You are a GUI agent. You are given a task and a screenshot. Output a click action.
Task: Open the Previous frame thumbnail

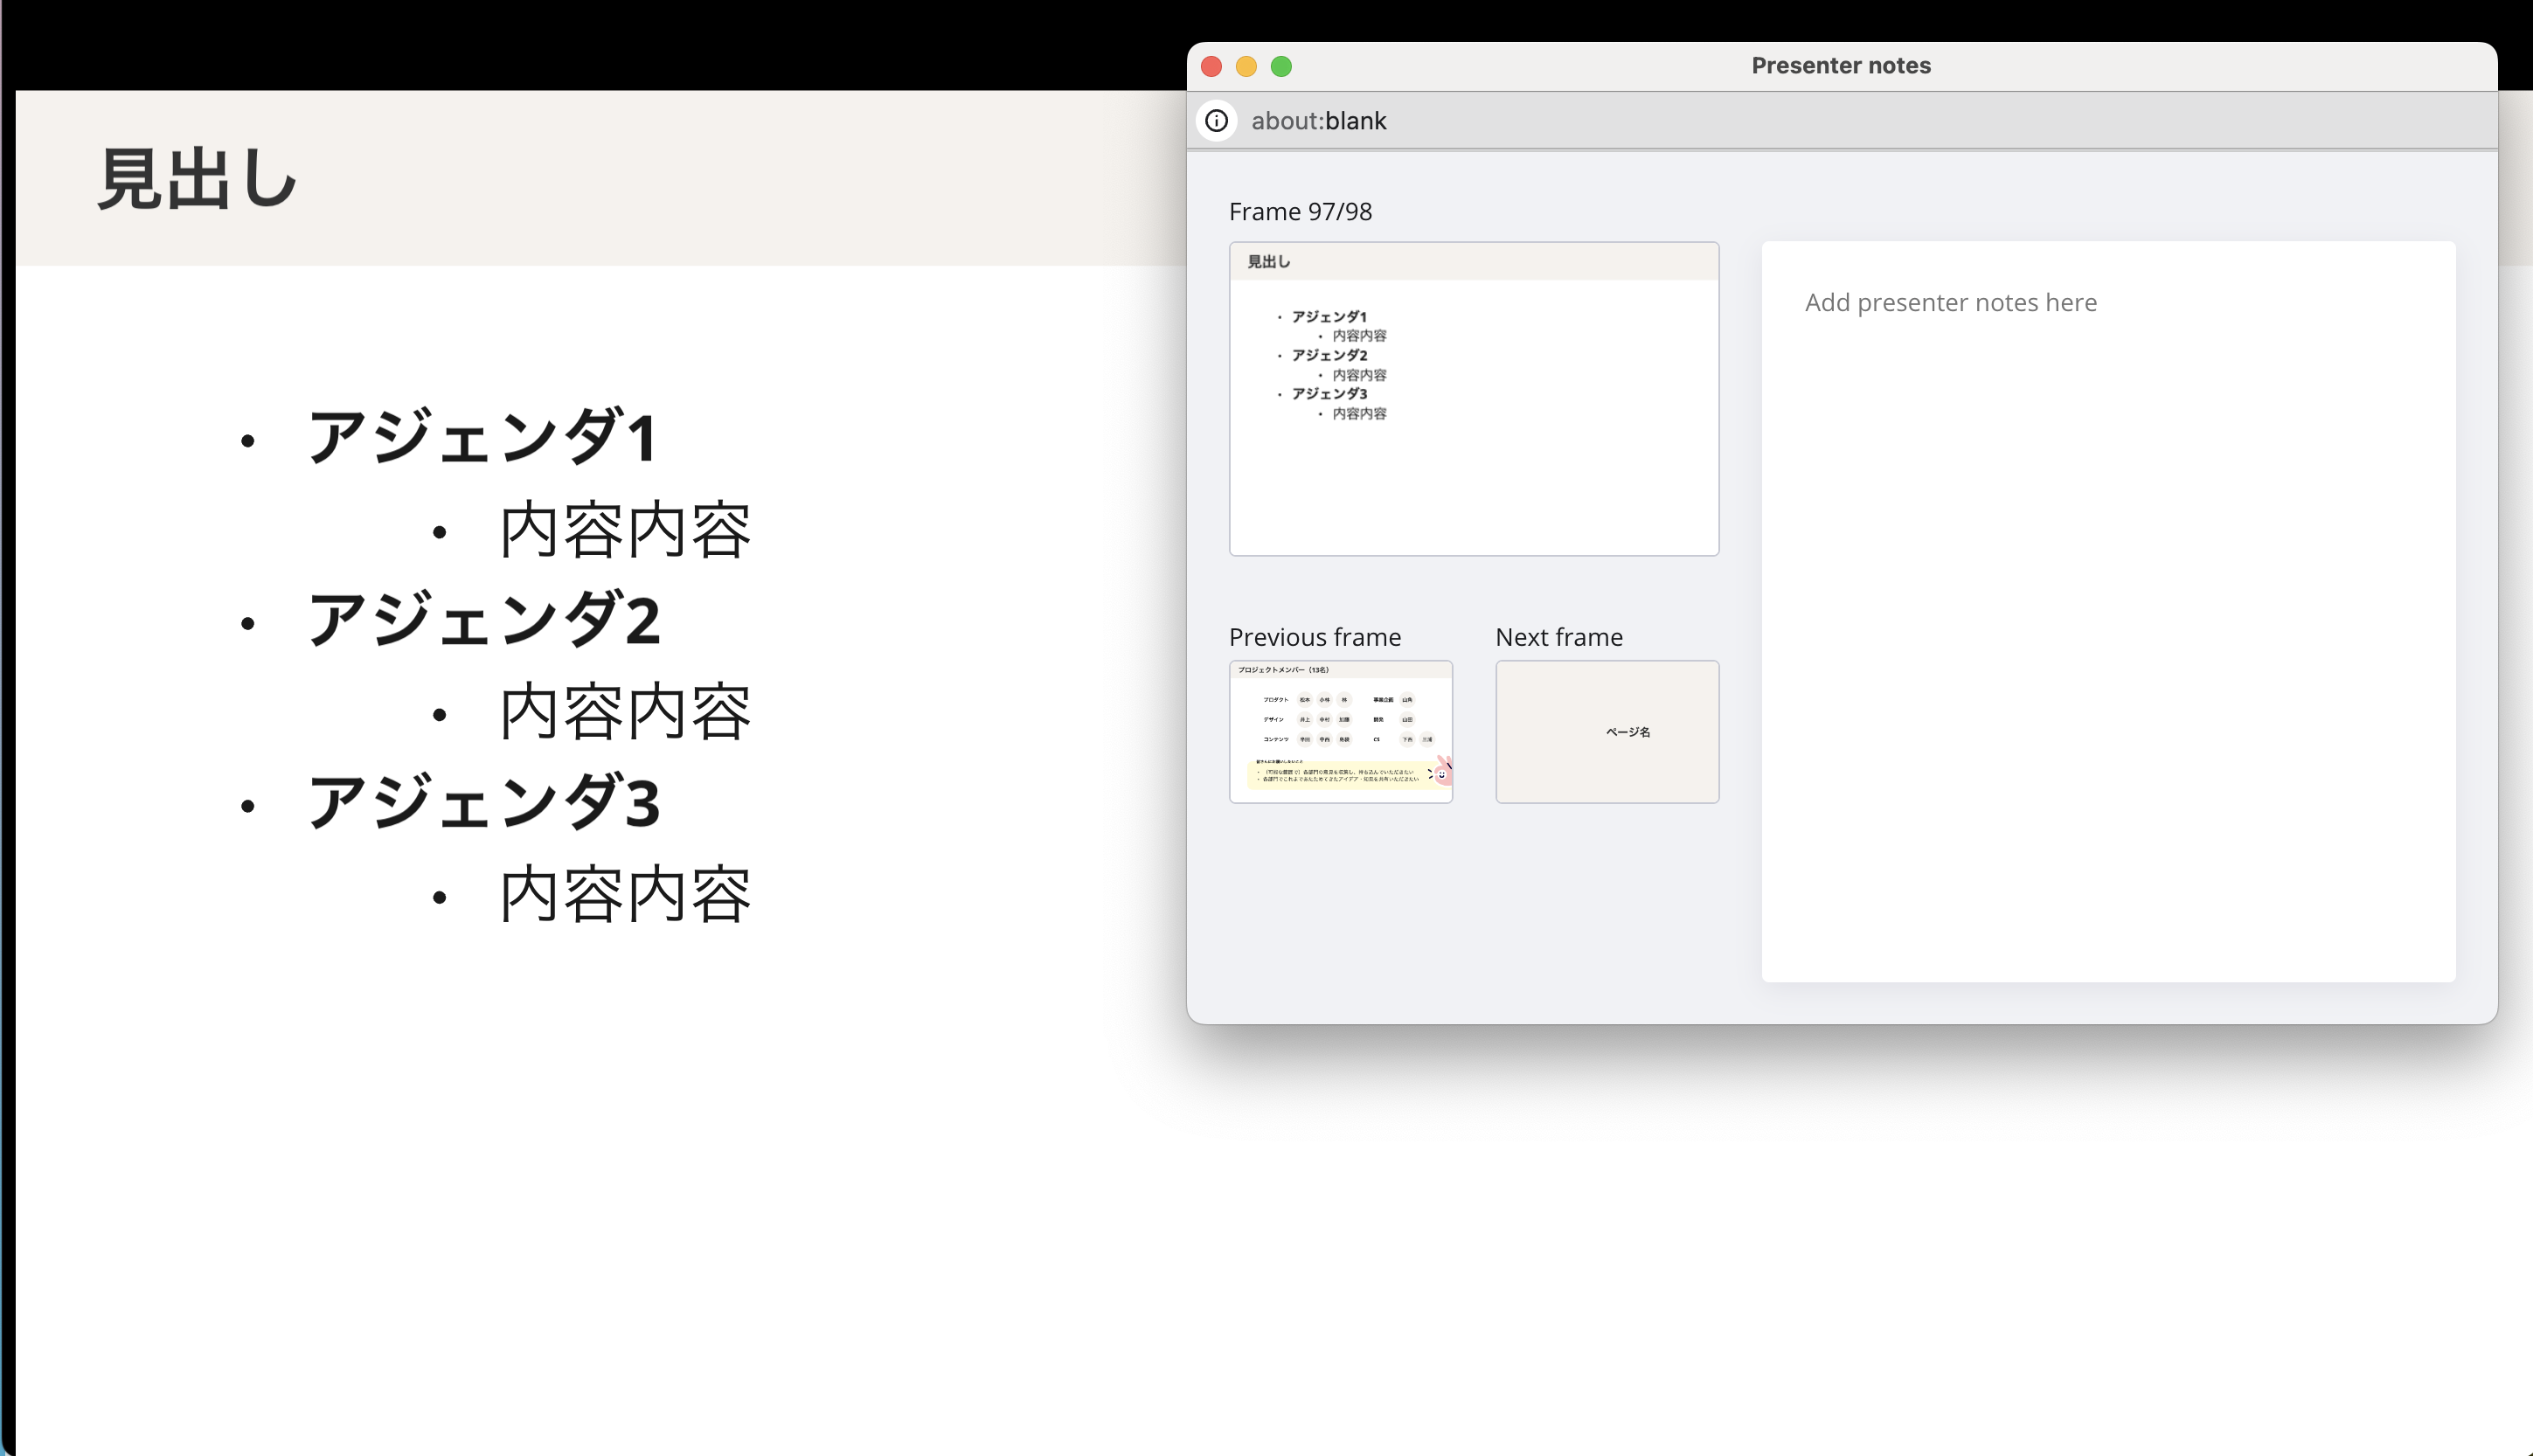pyautogui.click(x=1340, y=731)
